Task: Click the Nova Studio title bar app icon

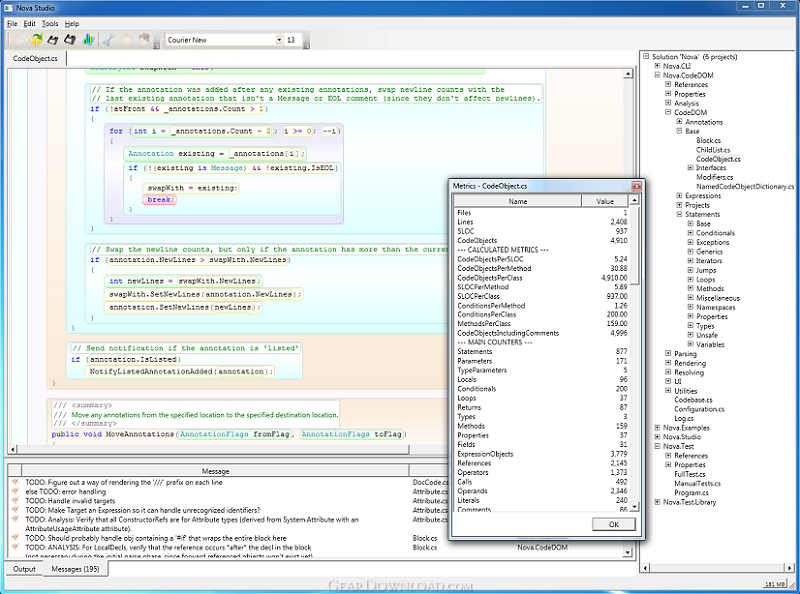Action: pos(8,8)
